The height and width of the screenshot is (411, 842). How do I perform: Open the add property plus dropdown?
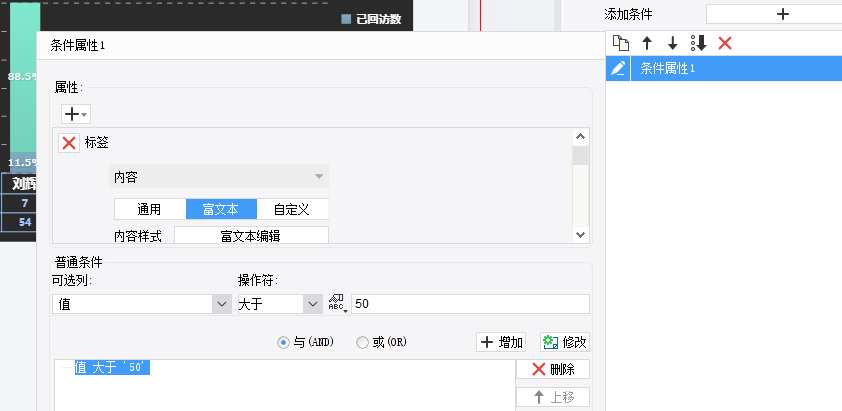[x=76, y=114]
